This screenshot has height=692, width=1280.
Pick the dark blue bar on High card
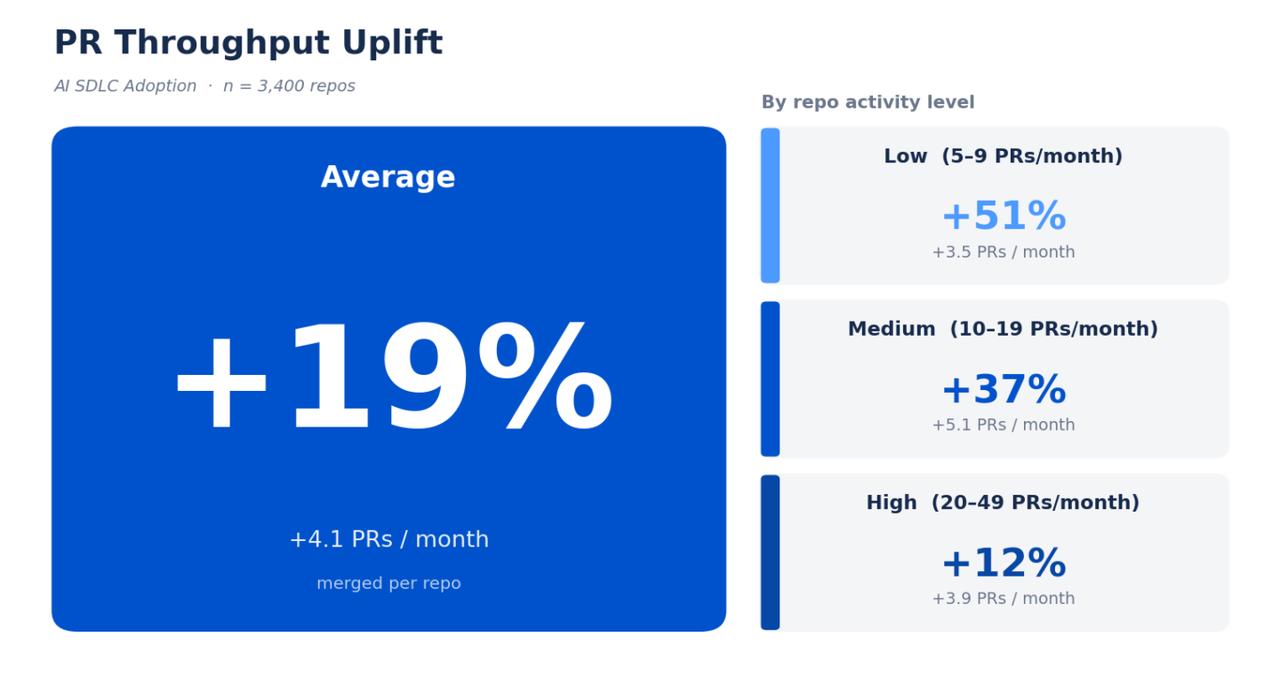[x=770, y=552]
